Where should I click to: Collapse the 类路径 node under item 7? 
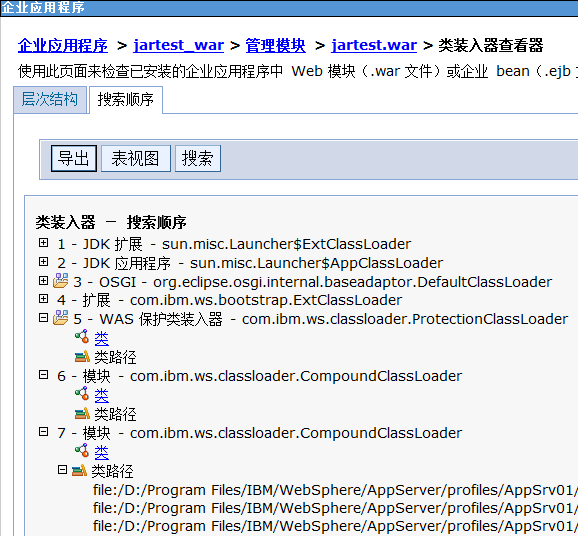(x=62, y=470)
